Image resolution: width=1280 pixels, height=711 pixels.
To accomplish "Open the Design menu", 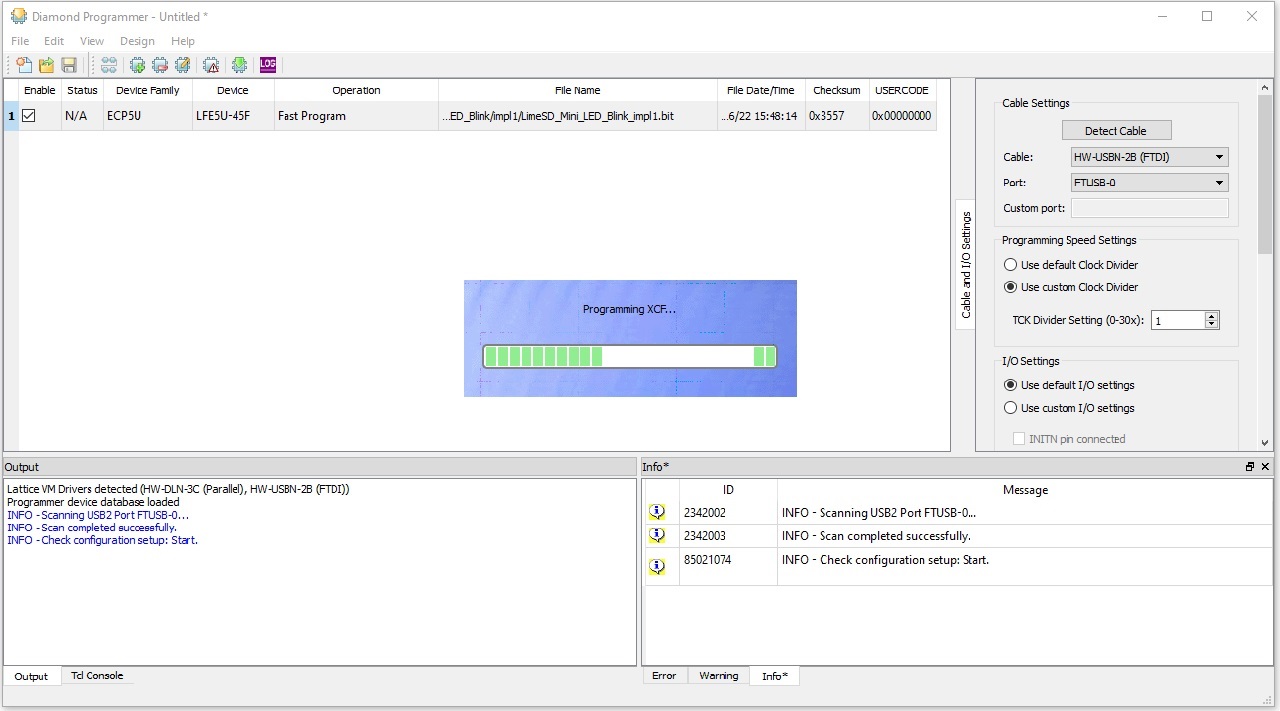I will [x=137, y=41].
